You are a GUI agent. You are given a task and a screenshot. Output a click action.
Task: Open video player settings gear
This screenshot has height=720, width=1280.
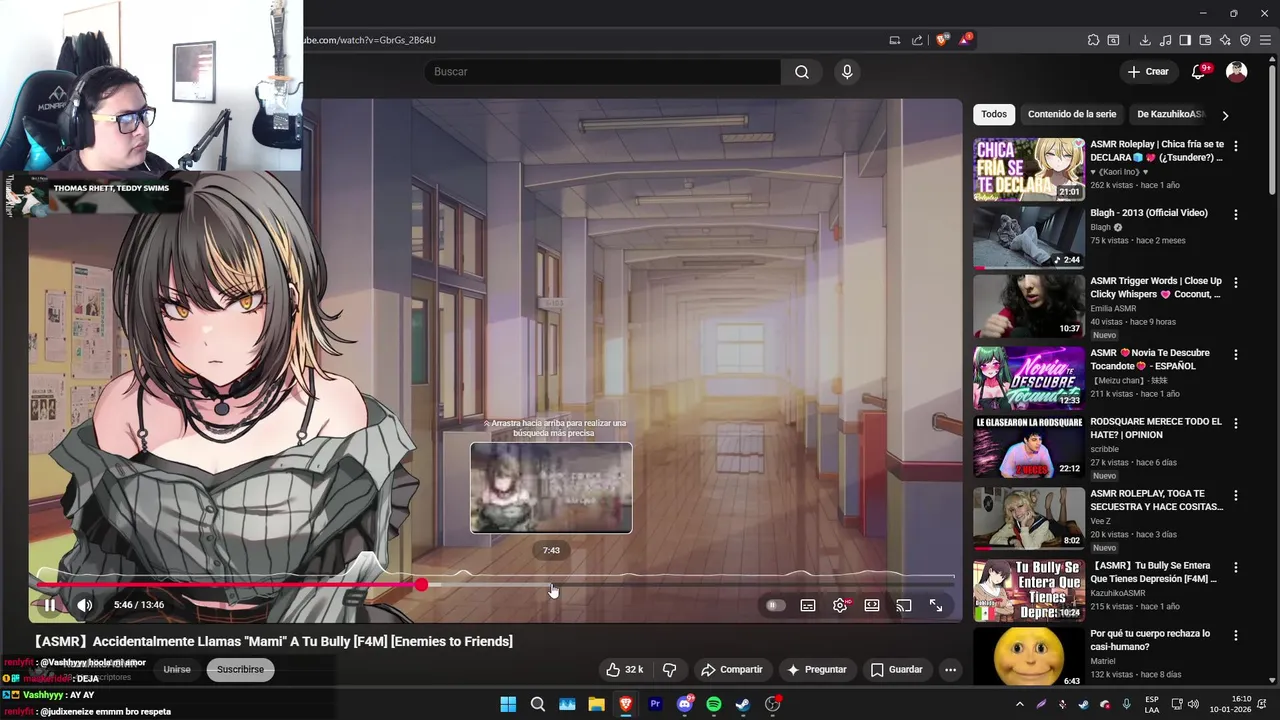pos(840,605)
